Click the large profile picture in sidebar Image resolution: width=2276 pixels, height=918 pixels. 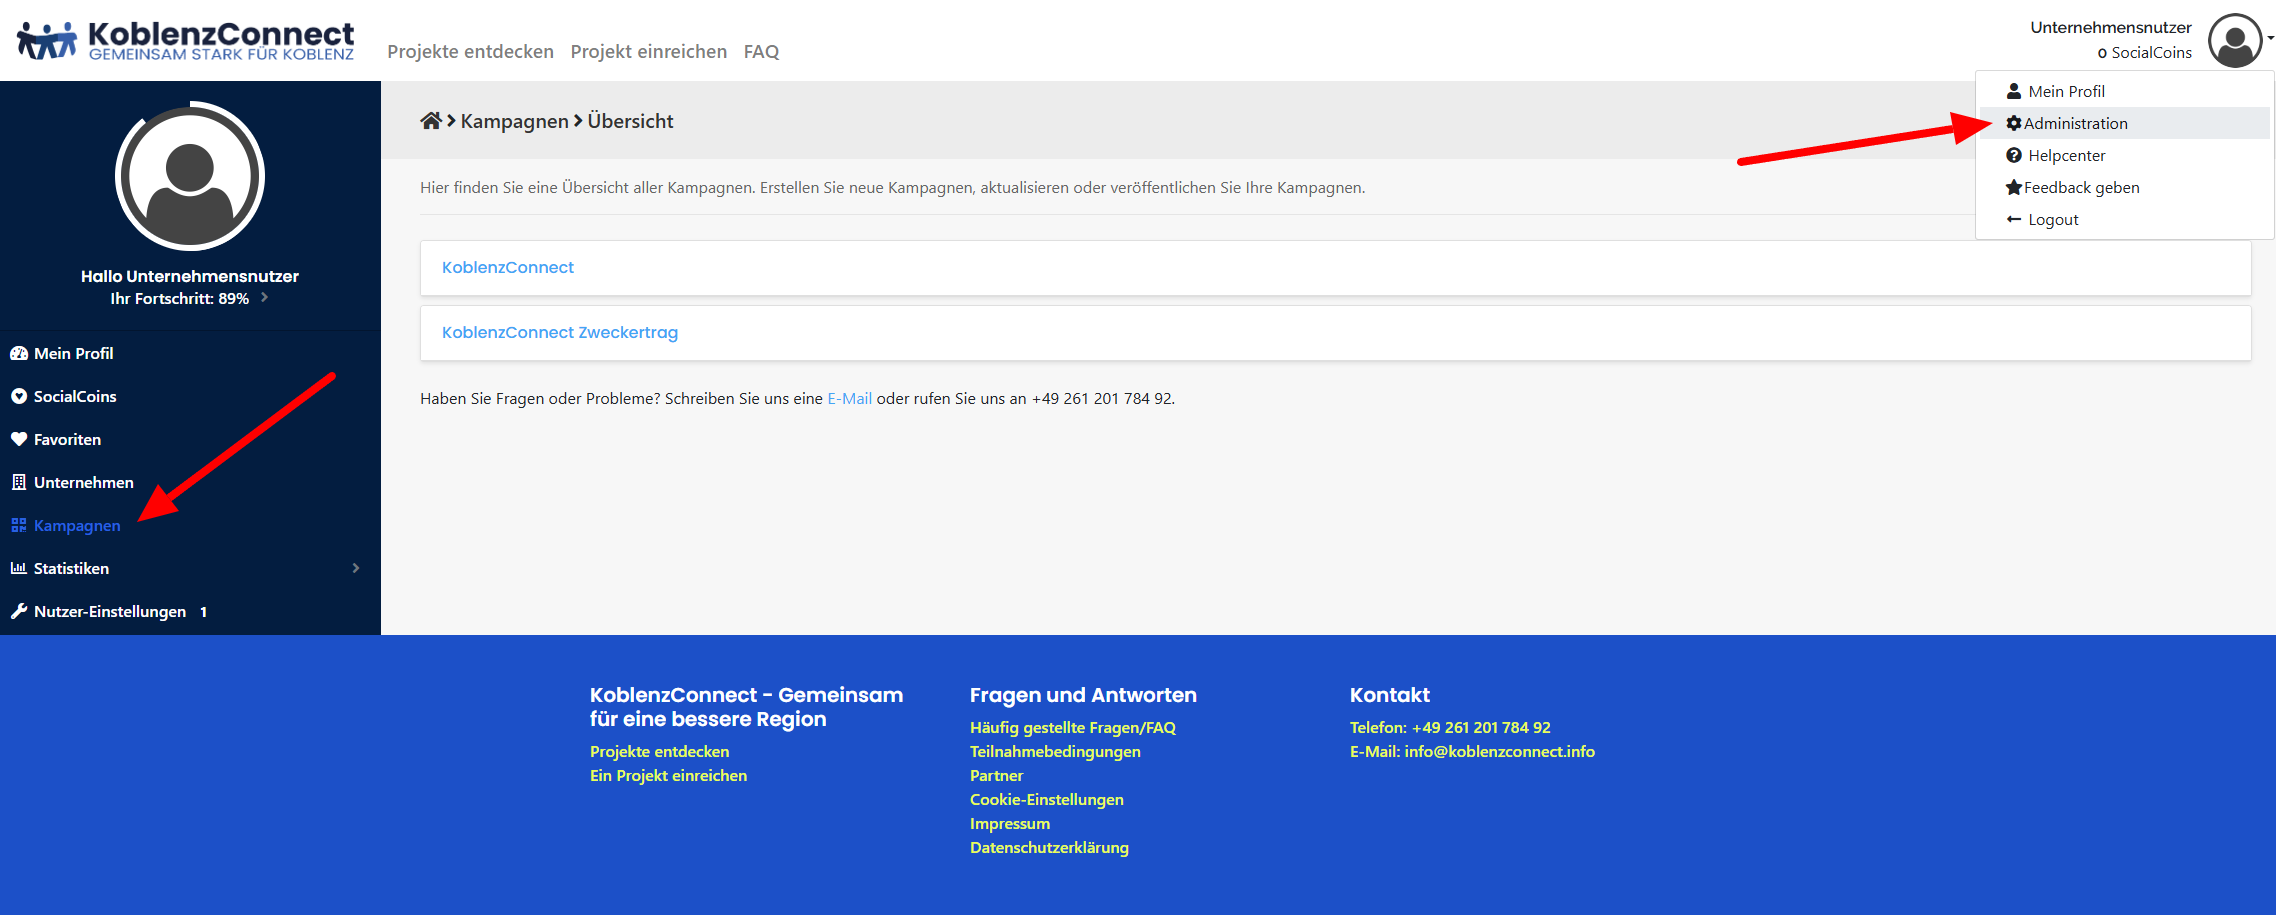tap(190, 177)
